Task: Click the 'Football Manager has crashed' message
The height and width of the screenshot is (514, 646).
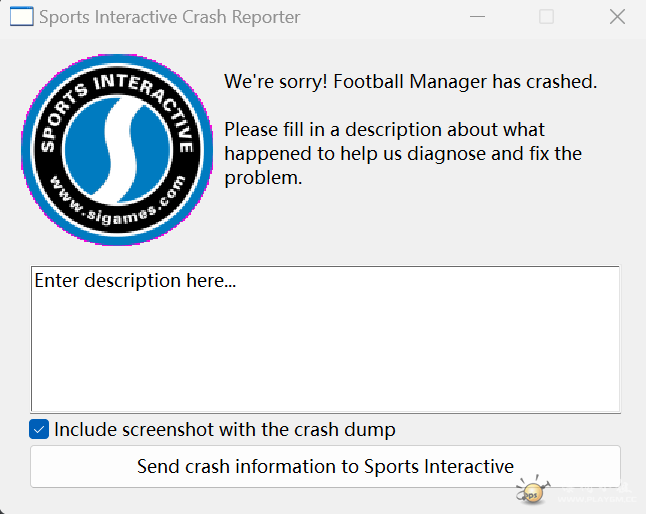Action: [410, 82]
